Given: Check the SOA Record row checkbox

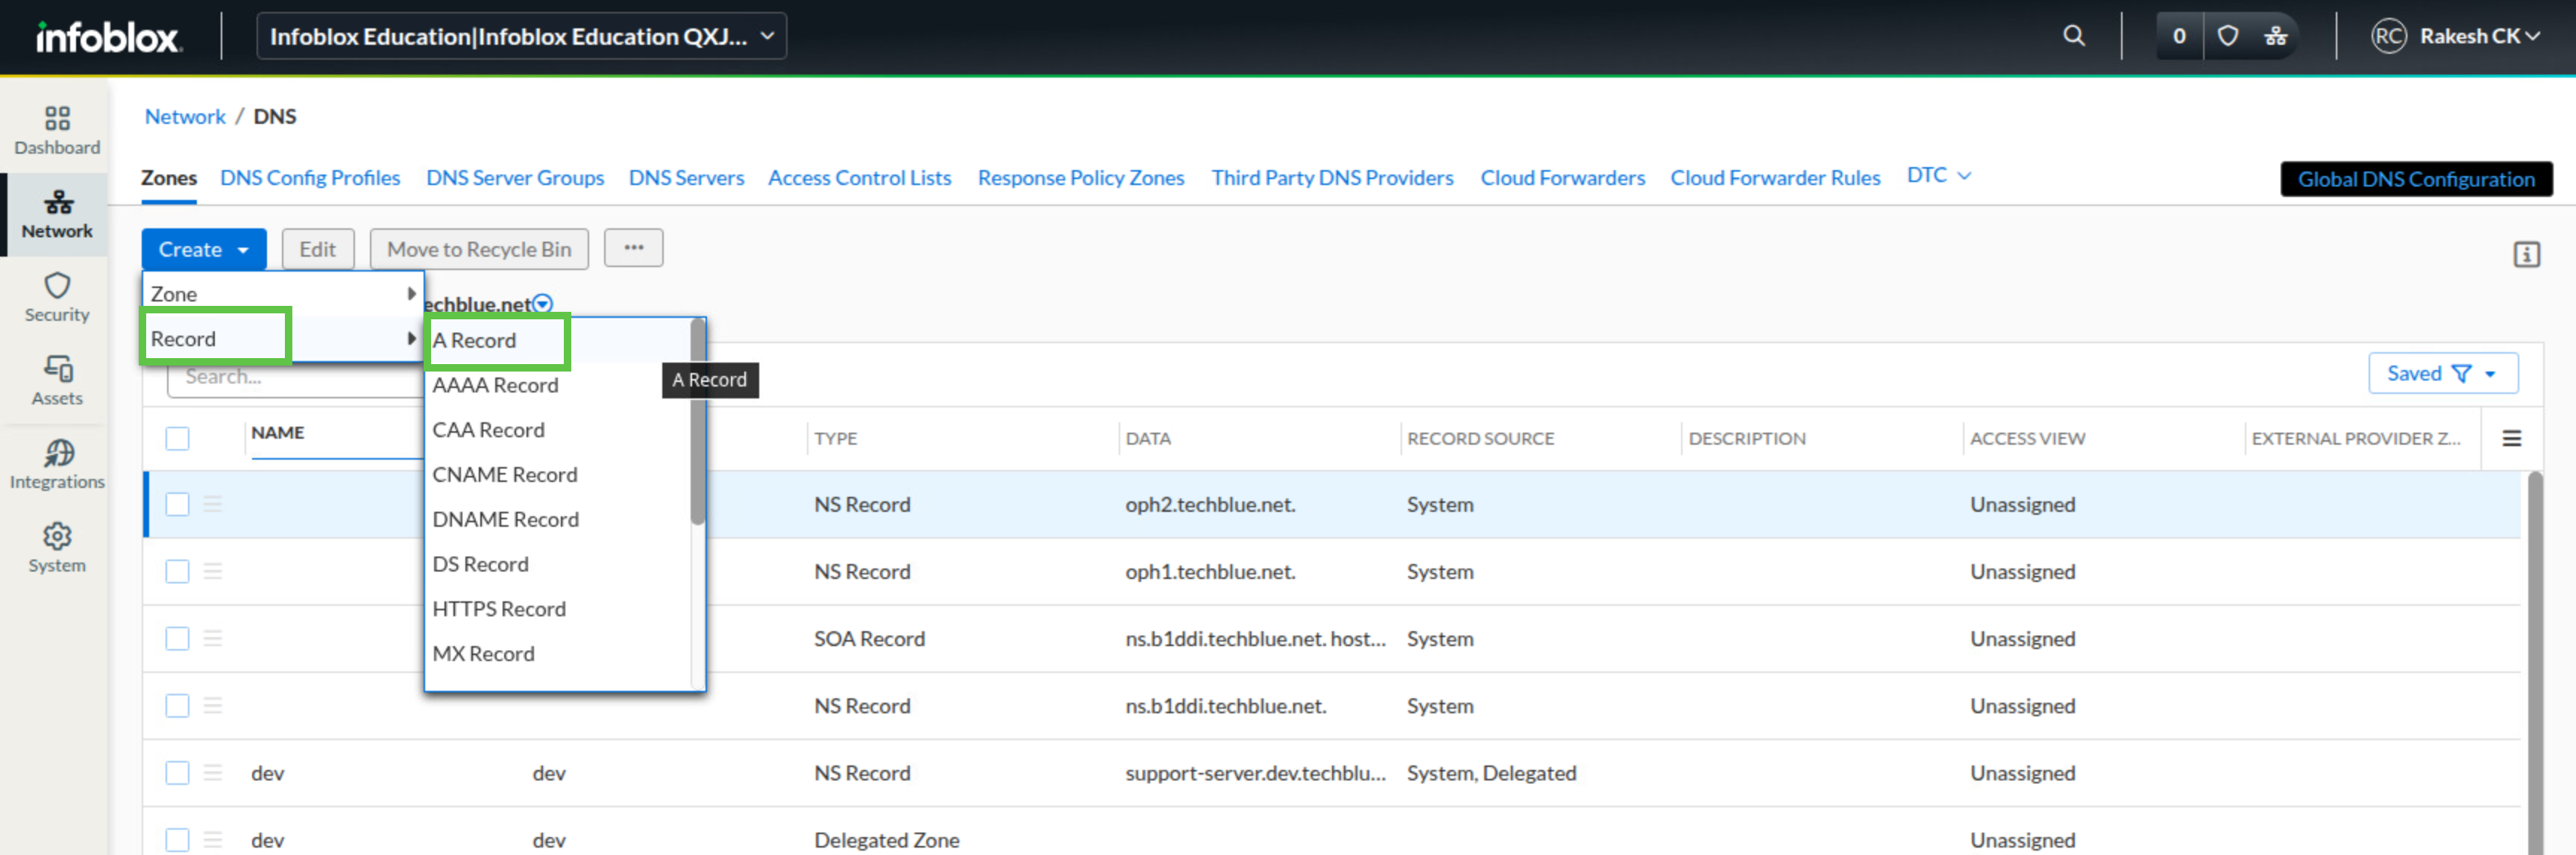Looking at the screenshot, I should pos(177,638).
